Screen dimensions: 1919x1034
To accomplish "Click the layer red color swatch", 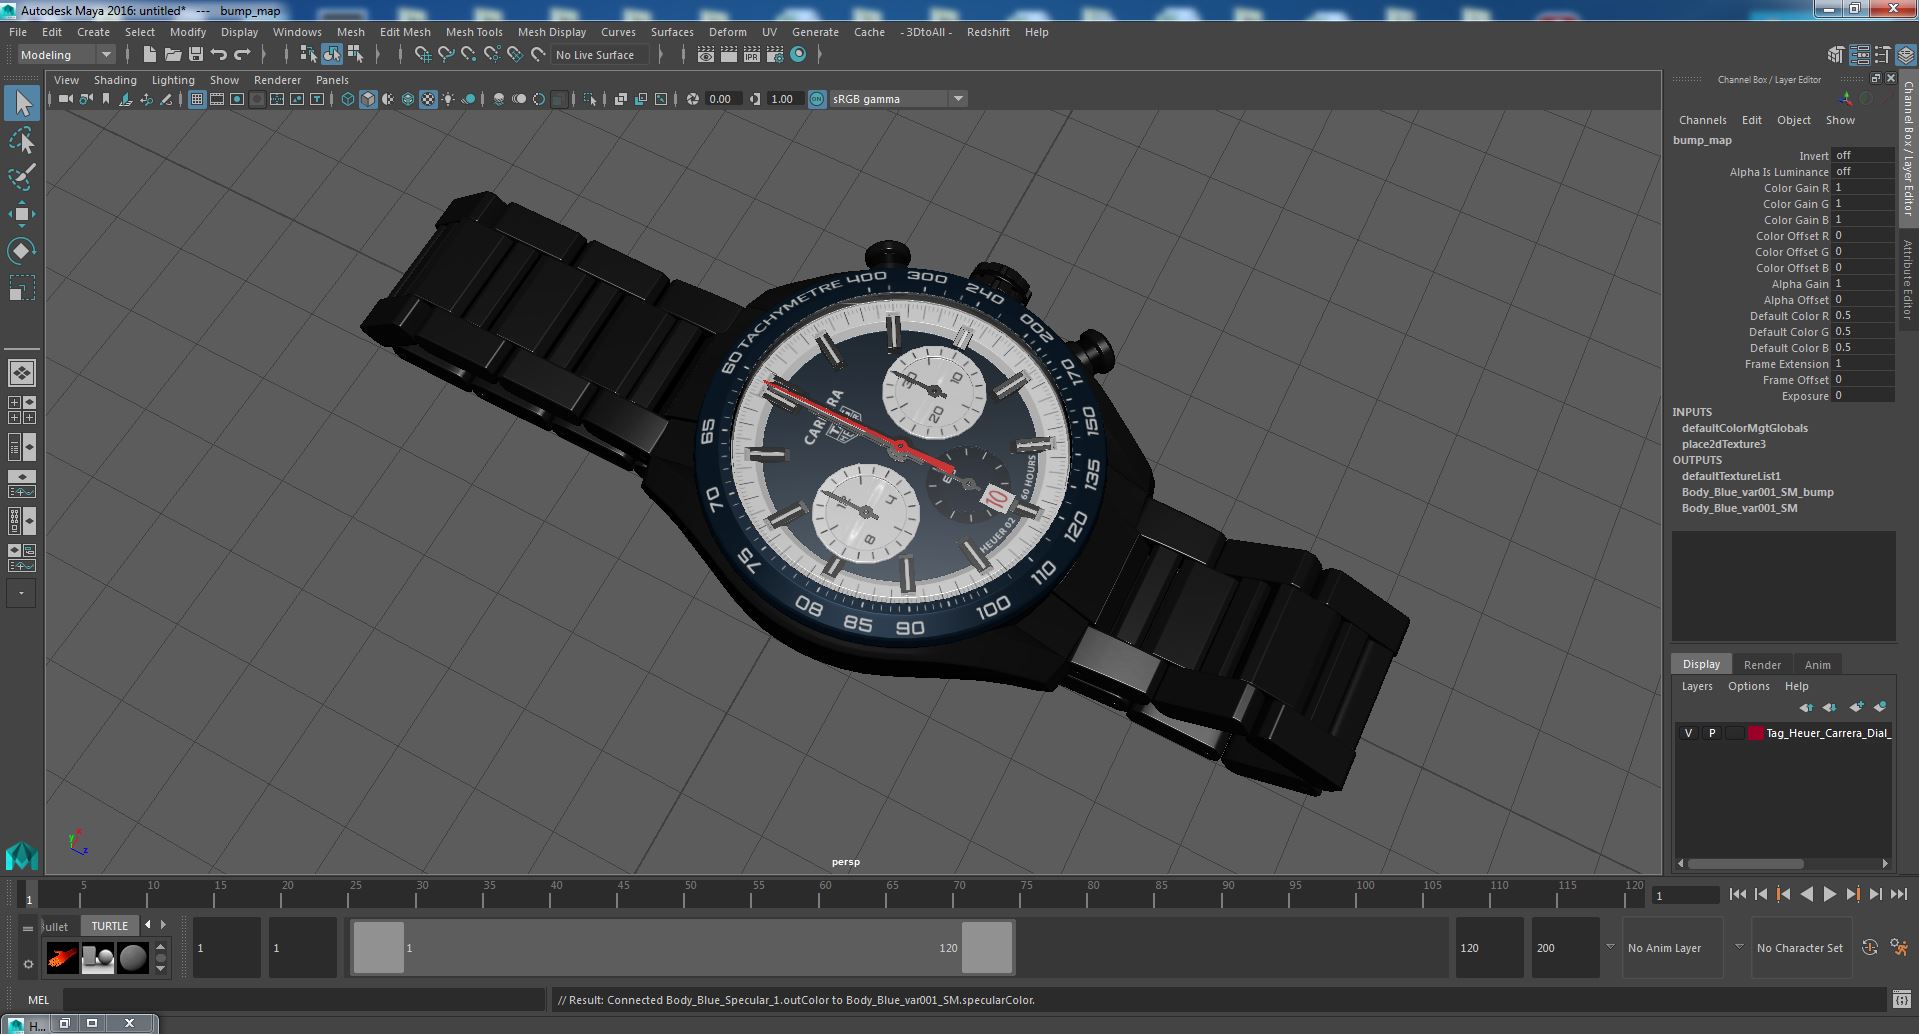I will 1755,733.
